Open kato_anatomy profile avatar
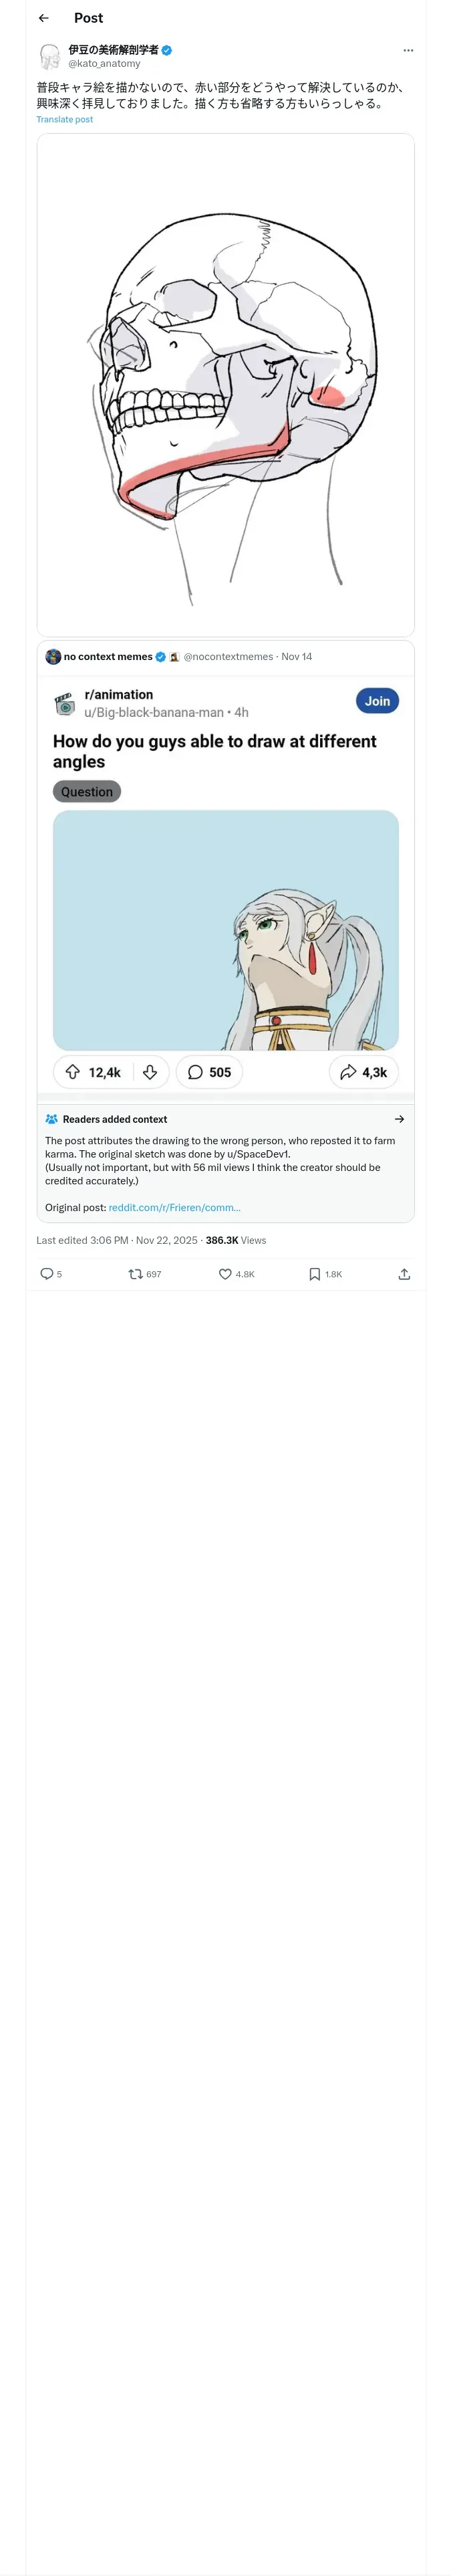Image resolution: width=451 pixels, height=2576 pixels. click(x=50, y=56)
